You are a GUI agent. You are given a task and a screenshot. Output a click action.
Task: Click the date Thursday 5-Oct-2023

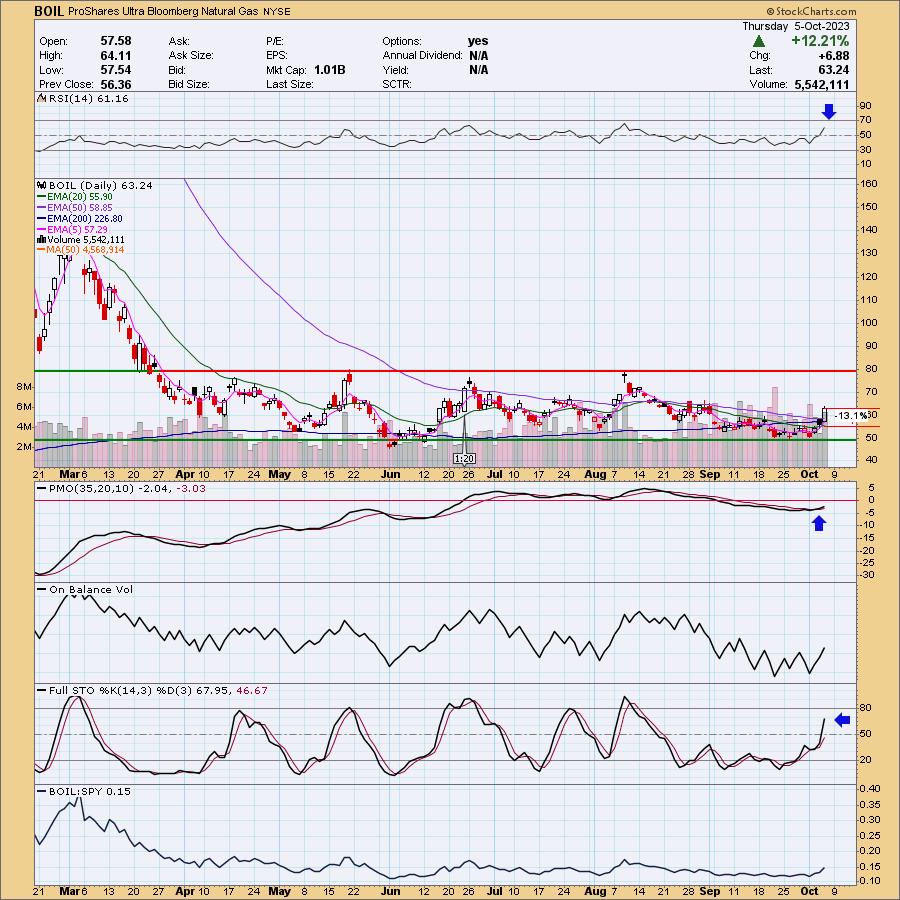tap(796, 26)
